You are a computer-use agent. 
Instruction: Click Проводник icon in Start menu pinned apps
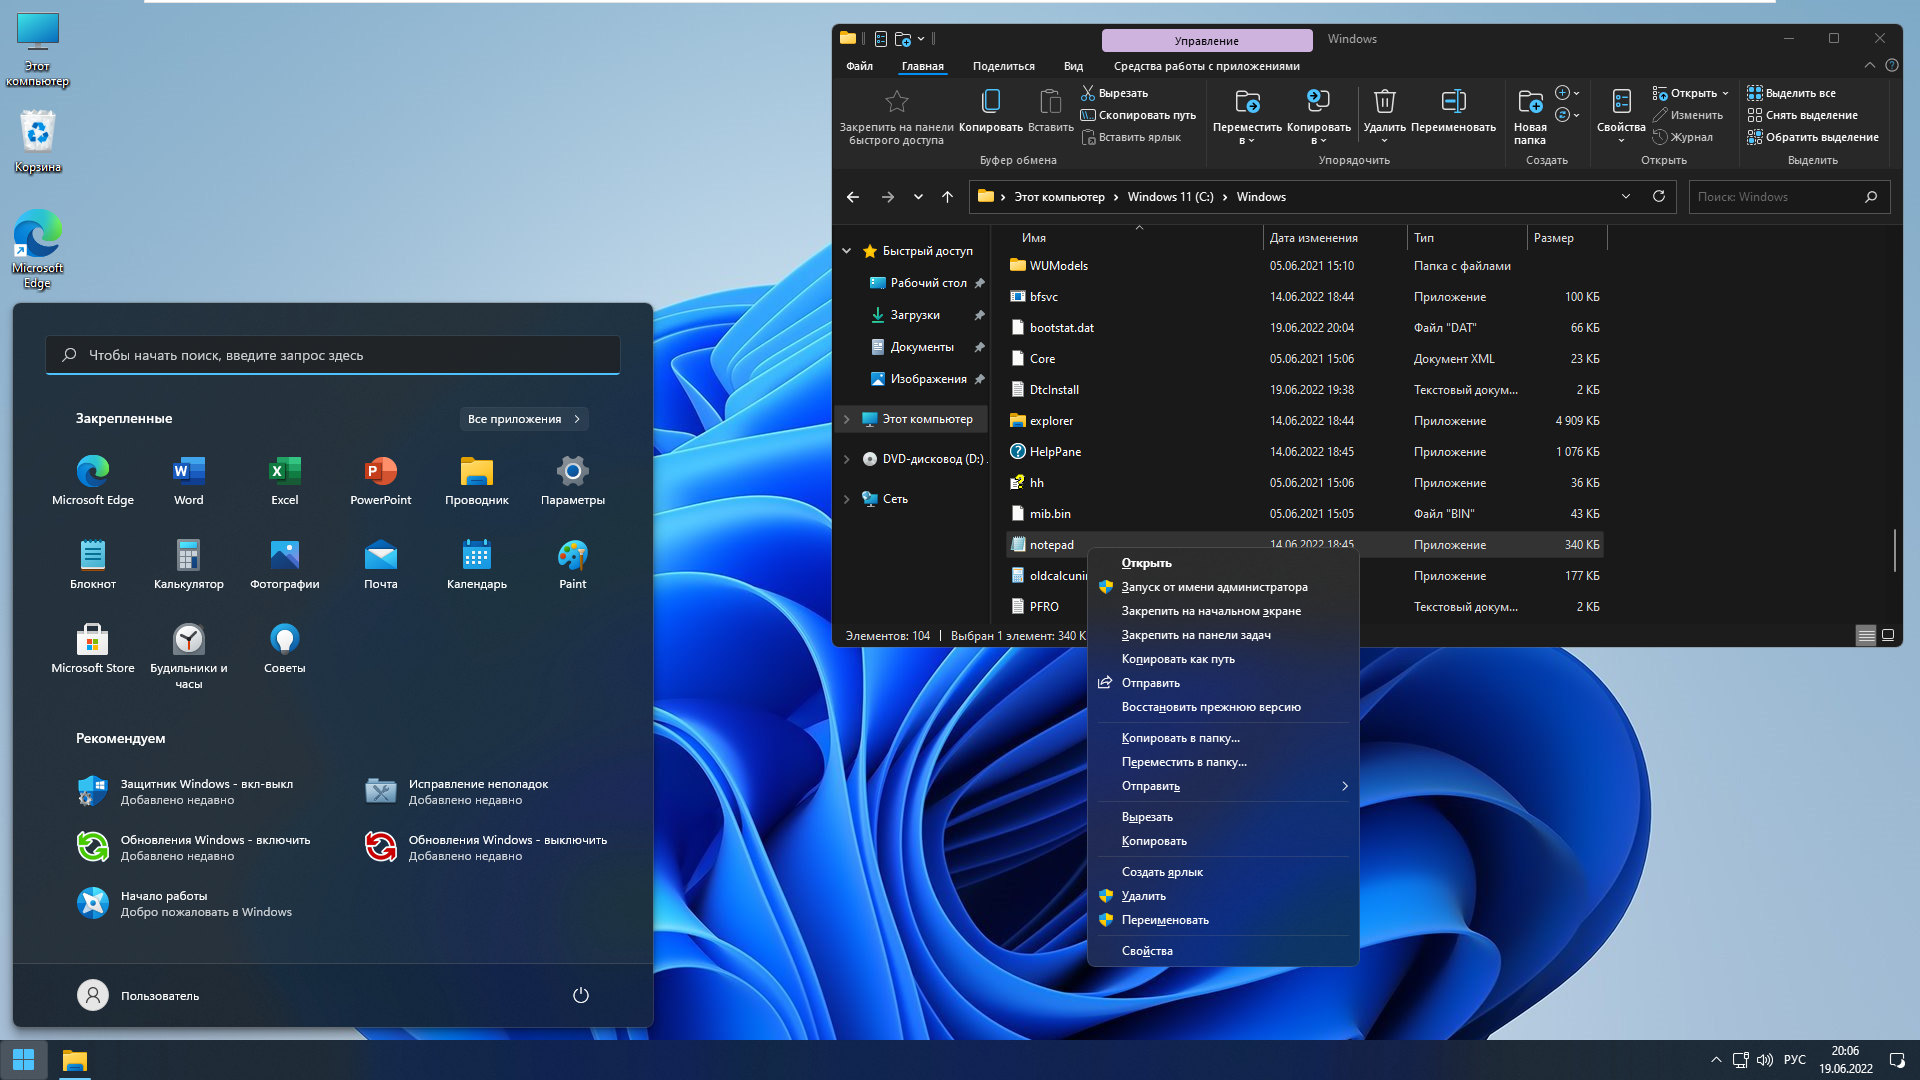click(476, 472)
